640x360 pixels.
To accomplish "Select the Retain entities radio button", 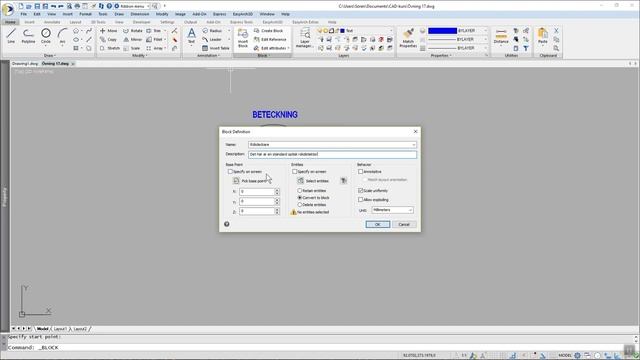I will pos(300,191).
